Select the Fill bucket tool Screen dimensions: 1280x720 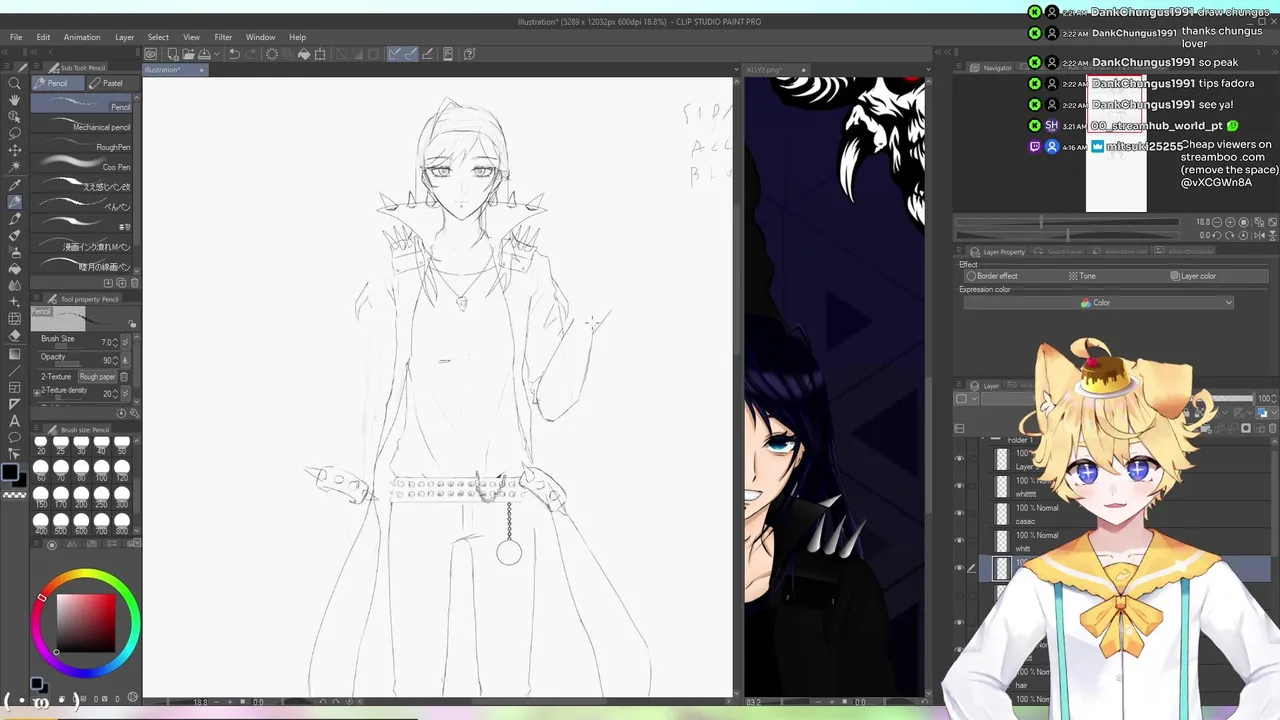(14, 269)
